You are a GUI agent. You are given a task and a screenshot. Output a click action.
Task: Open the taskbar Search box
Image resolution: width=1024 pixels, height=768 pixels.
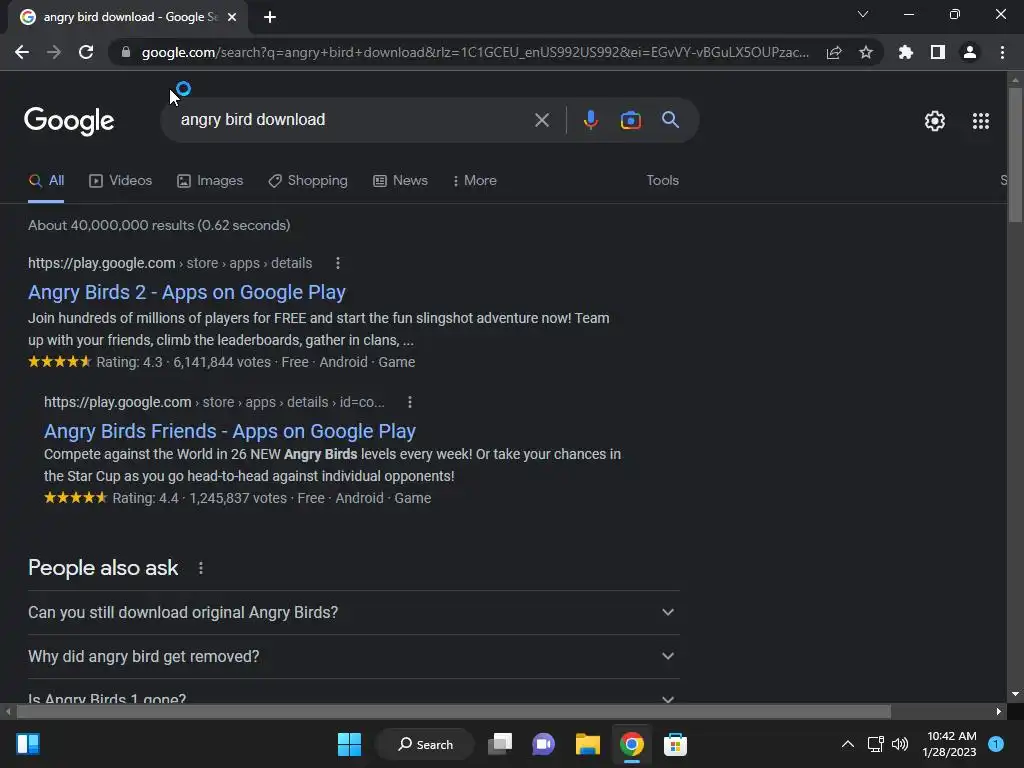point(425,744)
